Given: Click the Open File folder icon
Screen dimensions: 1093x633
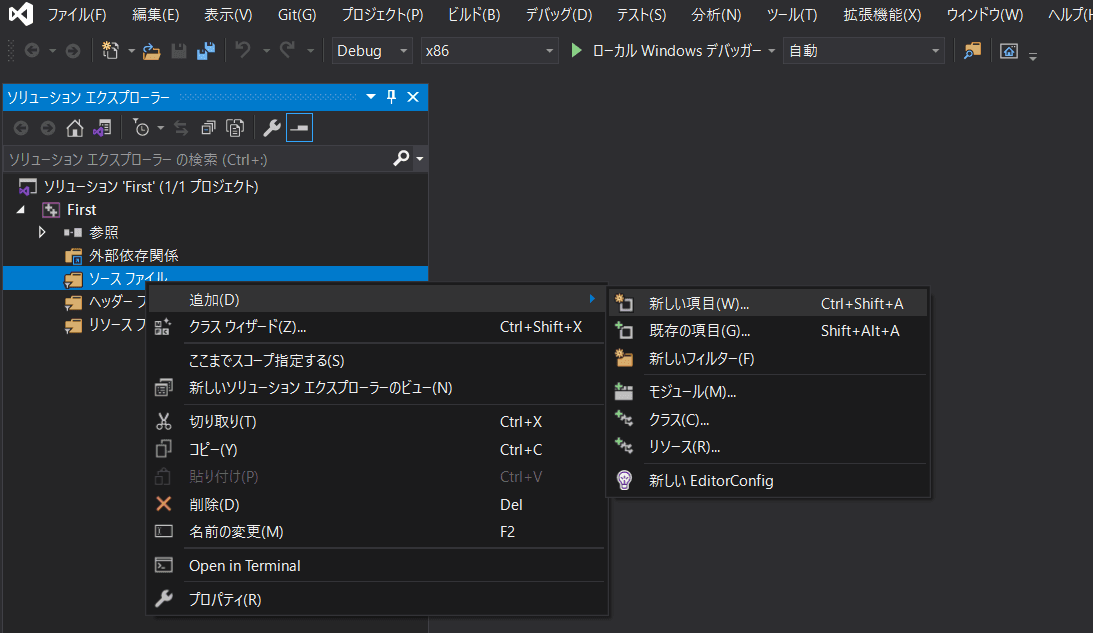Looking at the screenshot, I should point(152,51).
